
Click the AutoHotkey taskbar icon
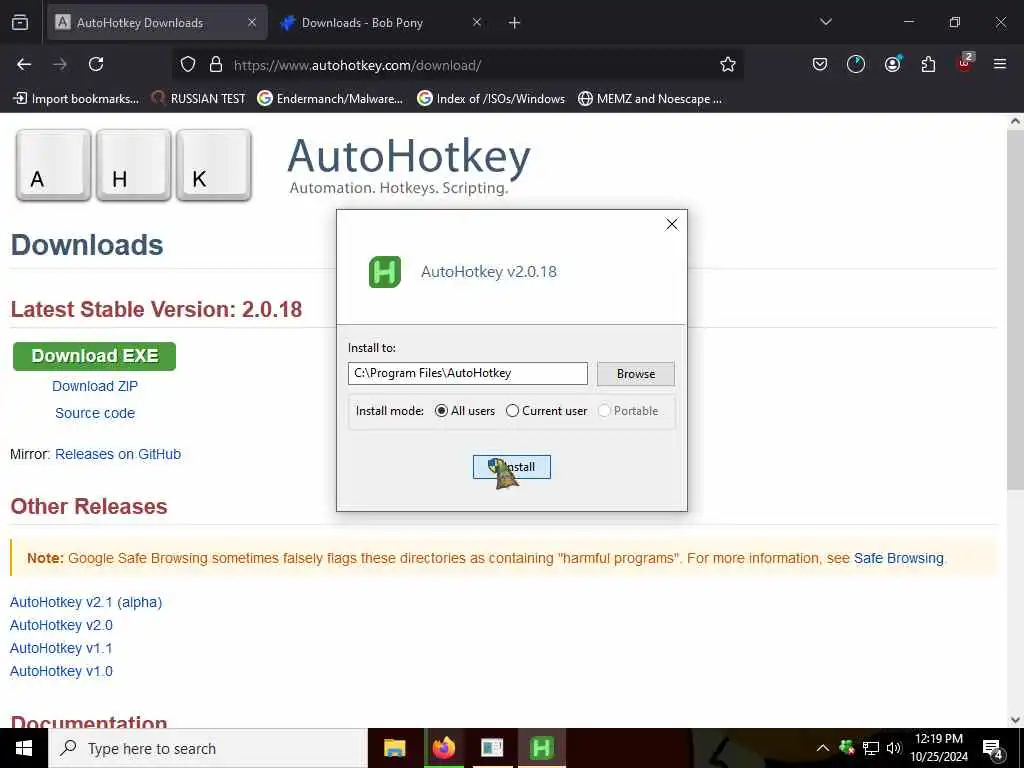(541, 748)
